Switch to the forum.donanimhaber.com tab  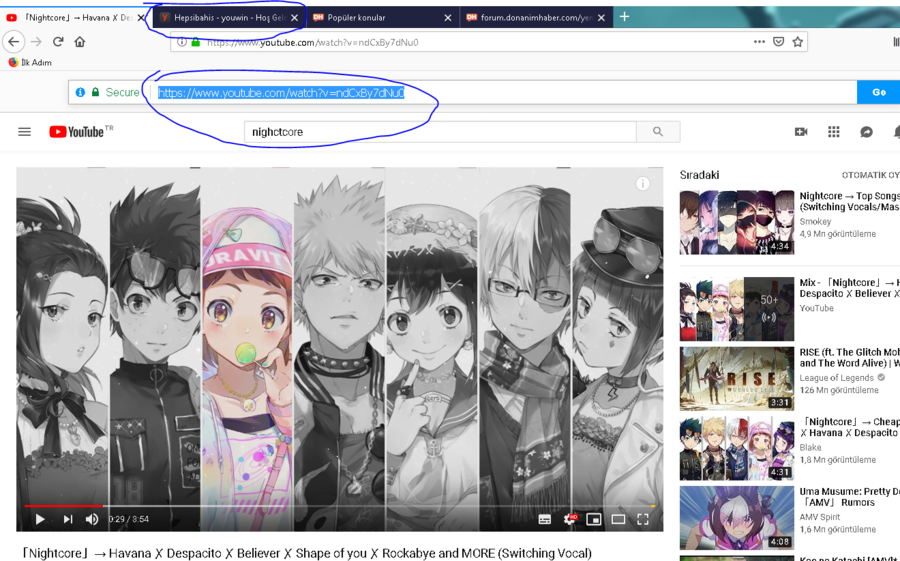536,18
